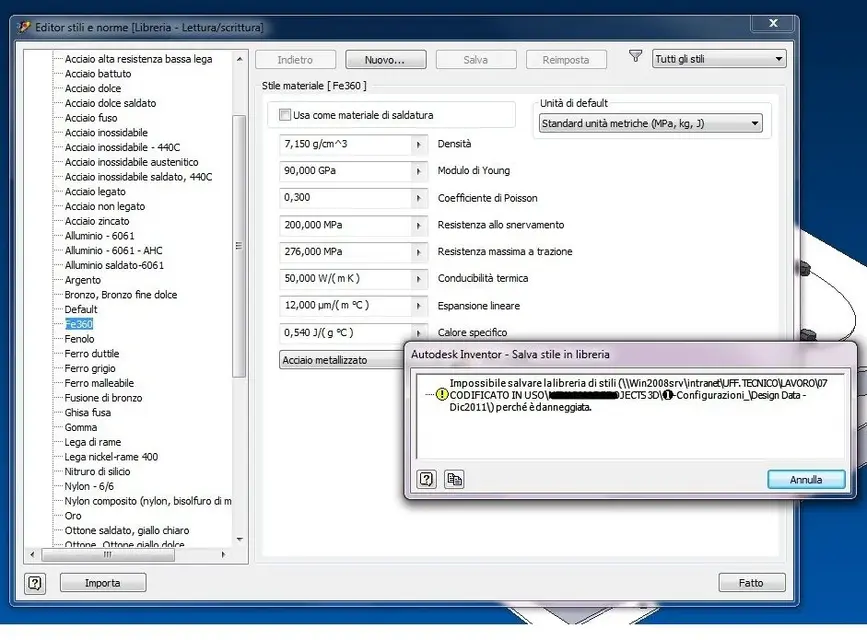
Task: Expand arrow next to Modulo di Young field
Action: 419,171
